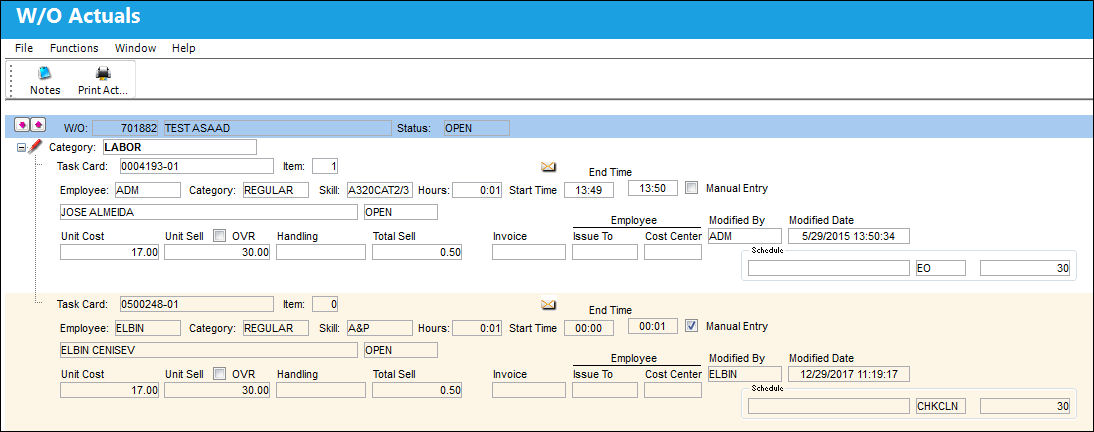
Task: Click Issue To field in JOSE ALMEIDA record
Action: tap(605, 253)
